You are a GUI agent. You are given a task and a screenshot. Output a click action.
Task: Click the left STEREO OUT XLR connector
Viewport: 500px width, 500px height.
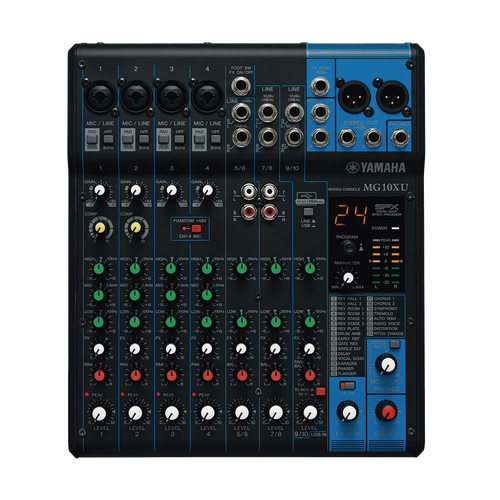pyautogui.click(x=354, y=97)
